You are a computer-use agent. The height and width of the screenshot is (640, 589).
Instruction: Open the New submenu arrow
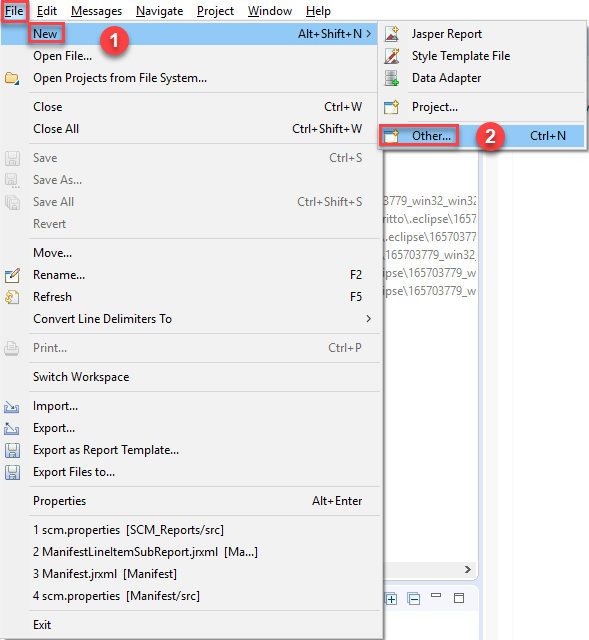368,34
